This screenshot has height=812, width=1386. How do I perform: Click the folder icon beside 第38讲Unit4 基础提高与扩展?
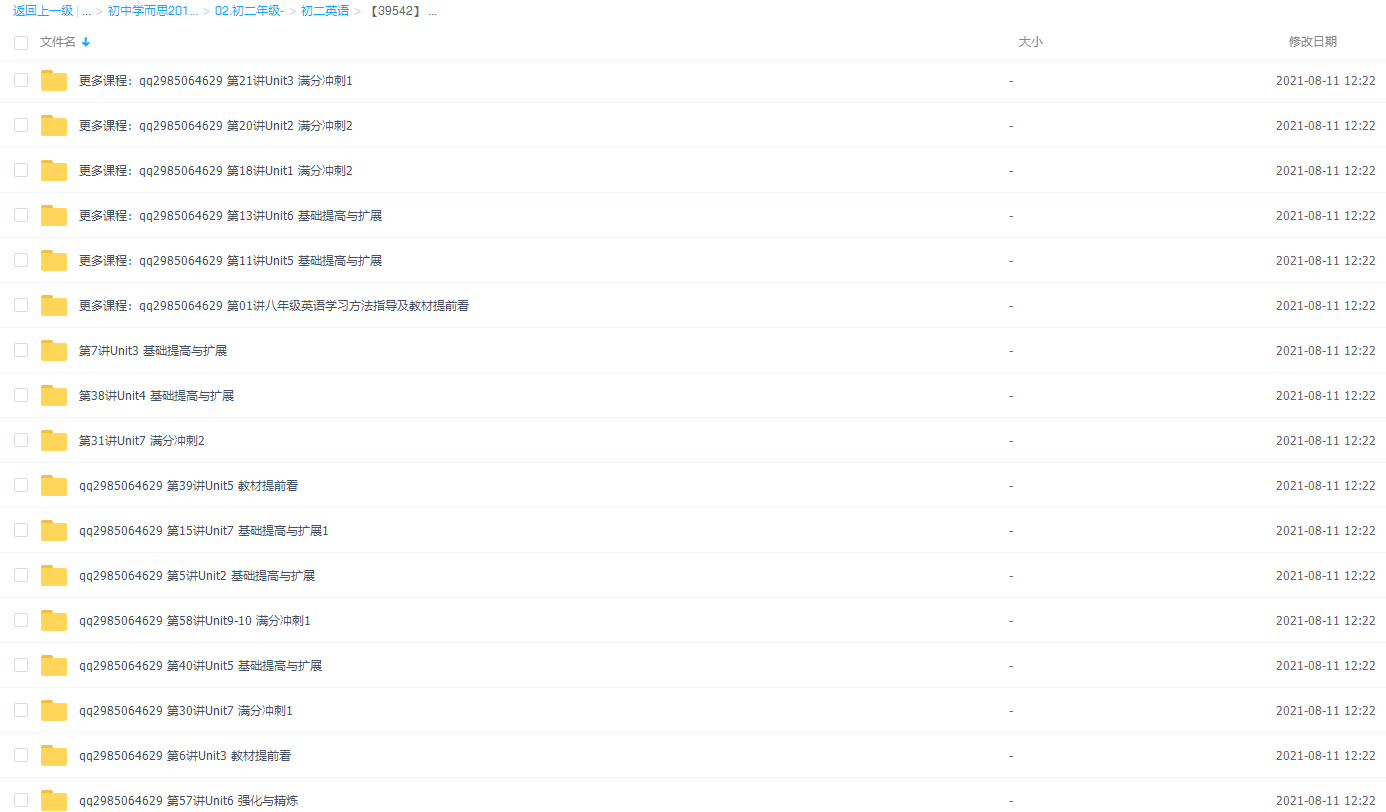click(53, 395)
